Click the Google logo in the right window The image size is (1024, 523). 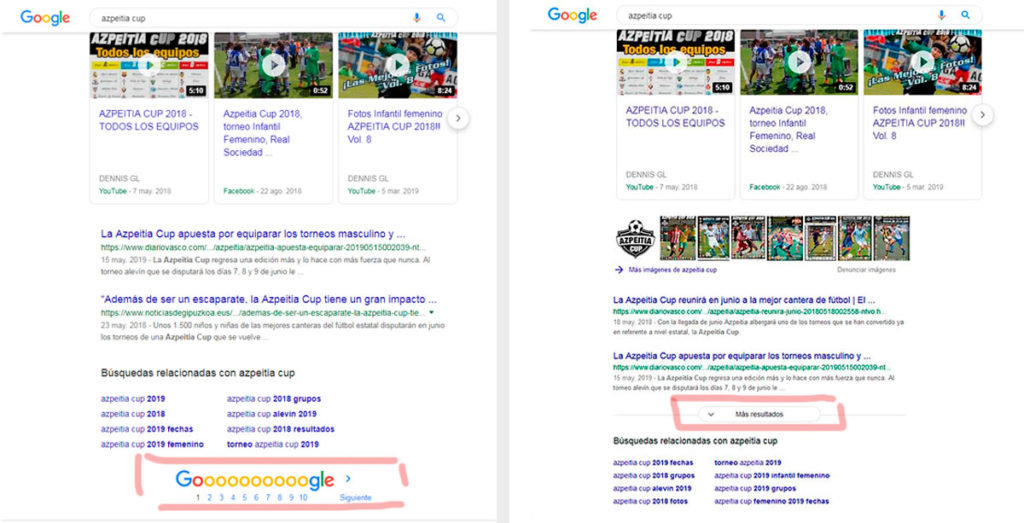[573, 14]
